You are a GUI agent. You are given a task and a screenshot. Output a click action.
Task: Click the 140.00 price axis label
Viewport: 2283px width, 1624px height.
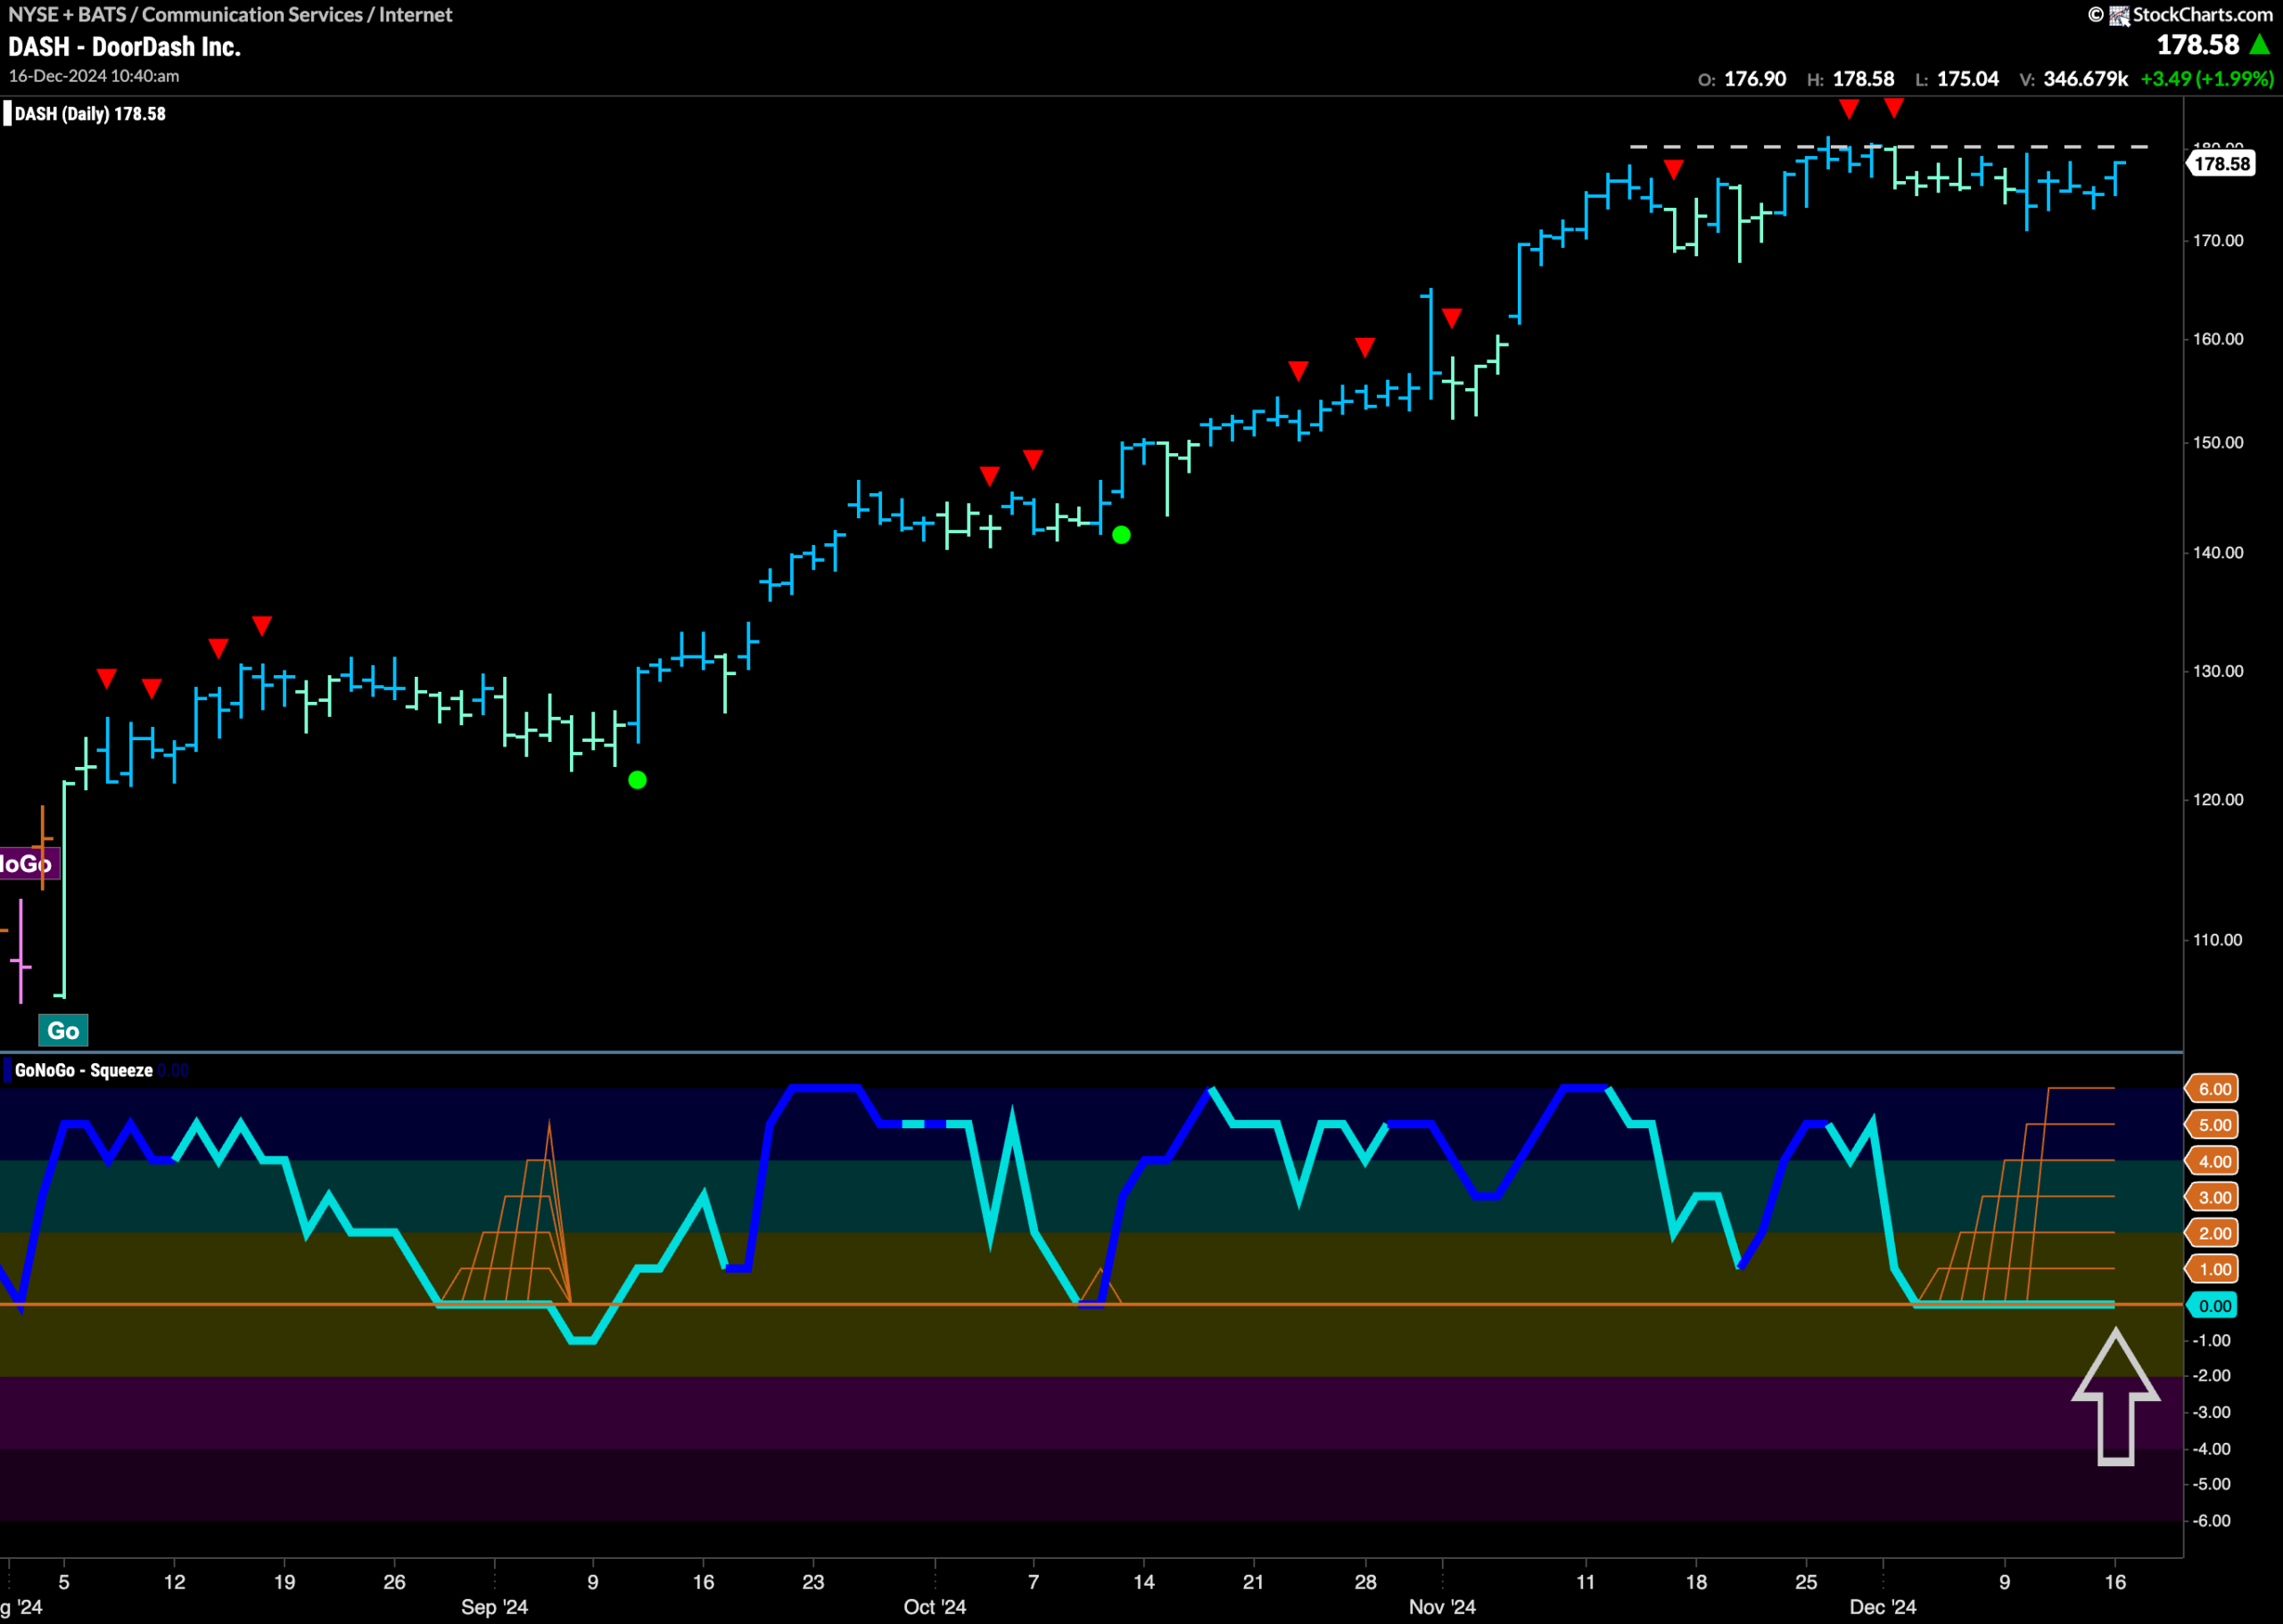[x=2218, y=553]
